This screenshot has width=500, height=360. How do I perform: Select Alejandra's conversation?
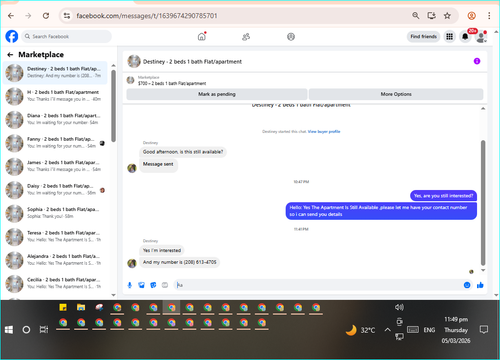coord(55,260)
